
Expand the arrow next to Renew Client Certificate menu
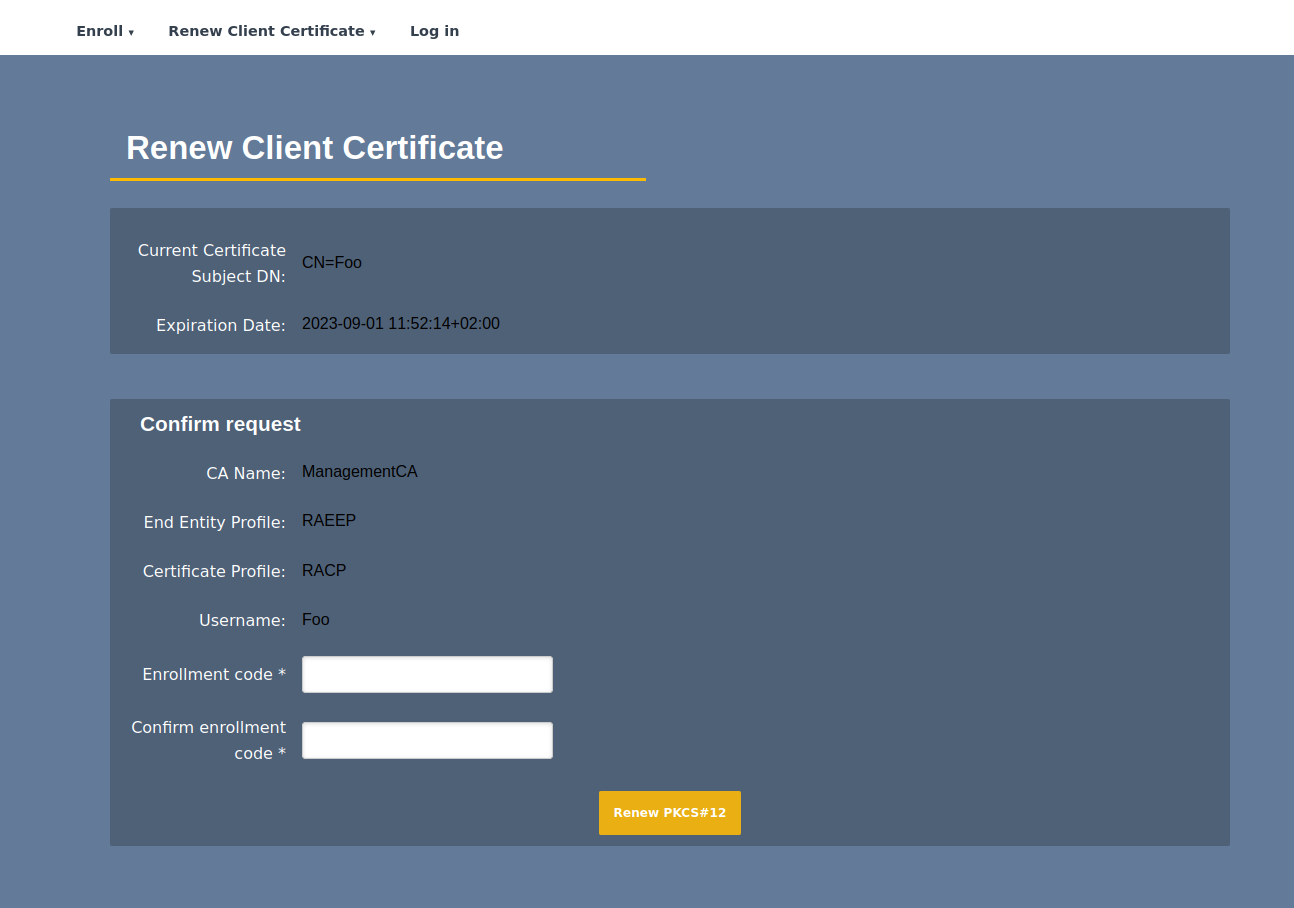[x=373, y=33]
